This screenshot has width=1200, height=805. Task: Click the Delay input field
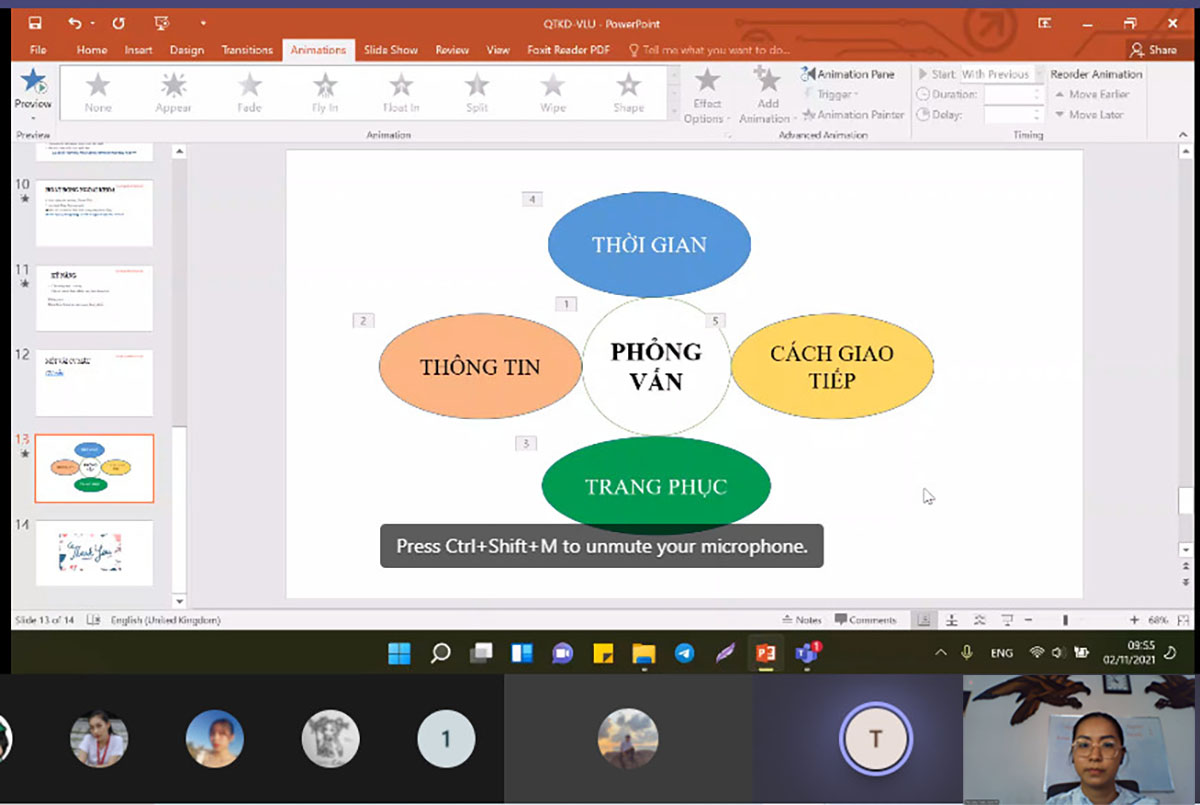tap(1014, 115)
